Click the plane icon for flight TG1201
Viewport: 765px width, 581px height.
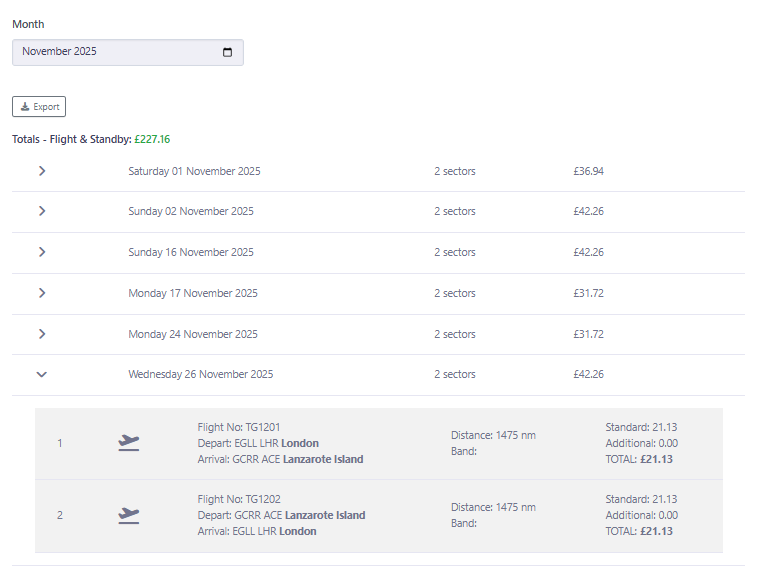point(128,443)
